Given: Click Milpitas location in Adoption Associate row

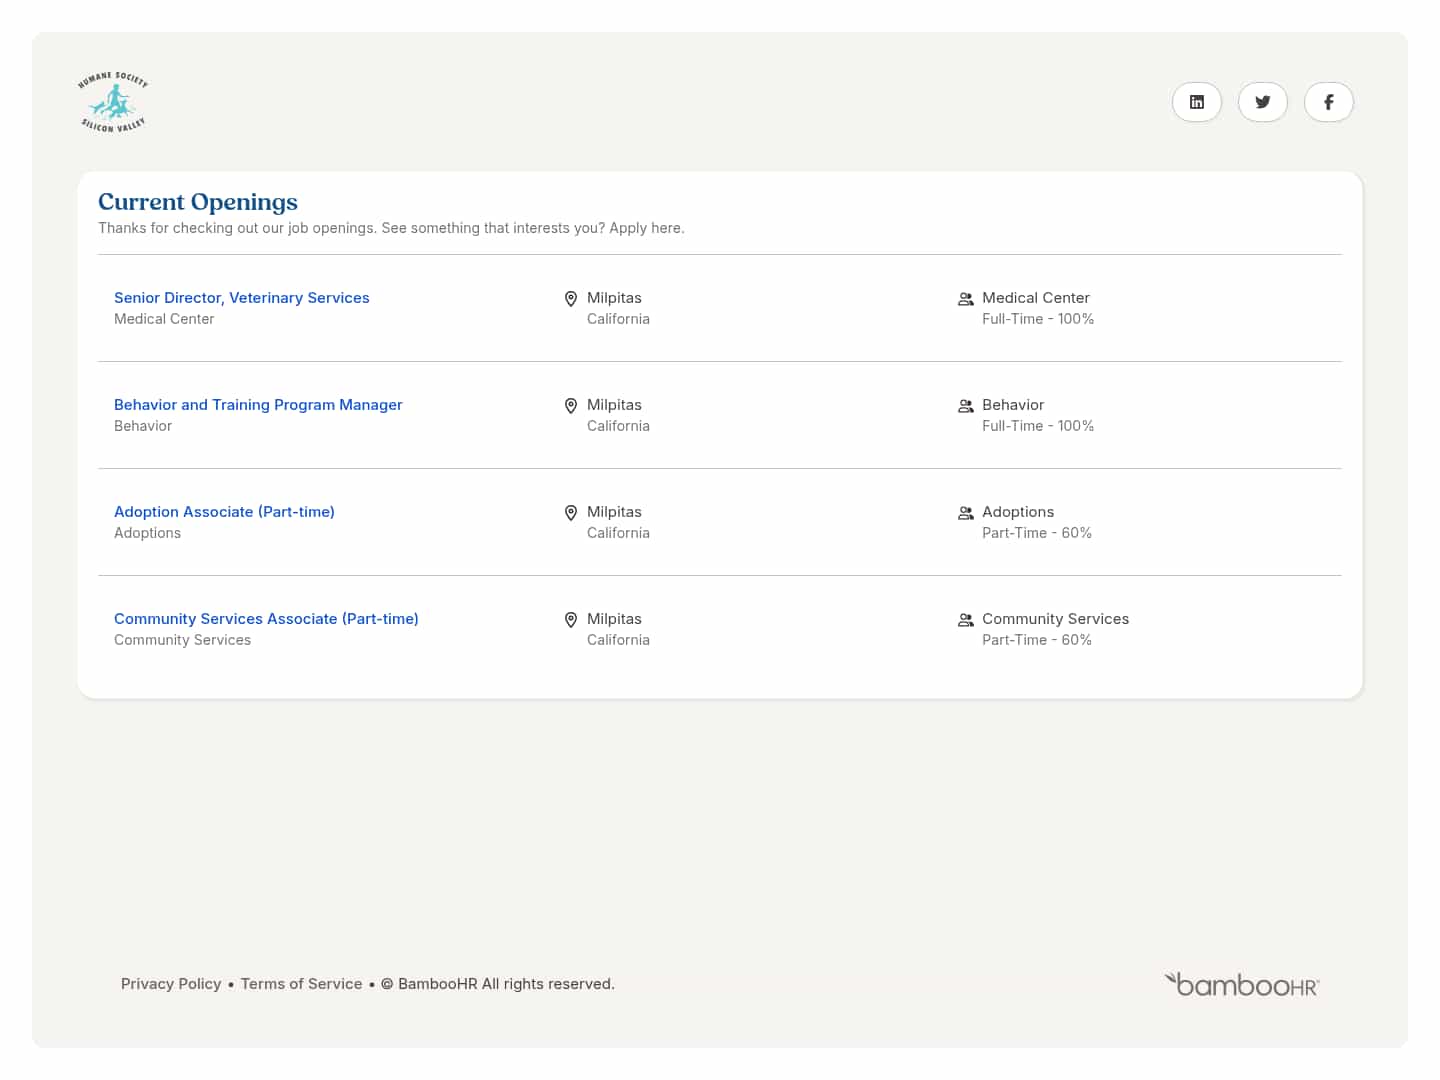Looking at the screenshot, I should coord(614,512).
